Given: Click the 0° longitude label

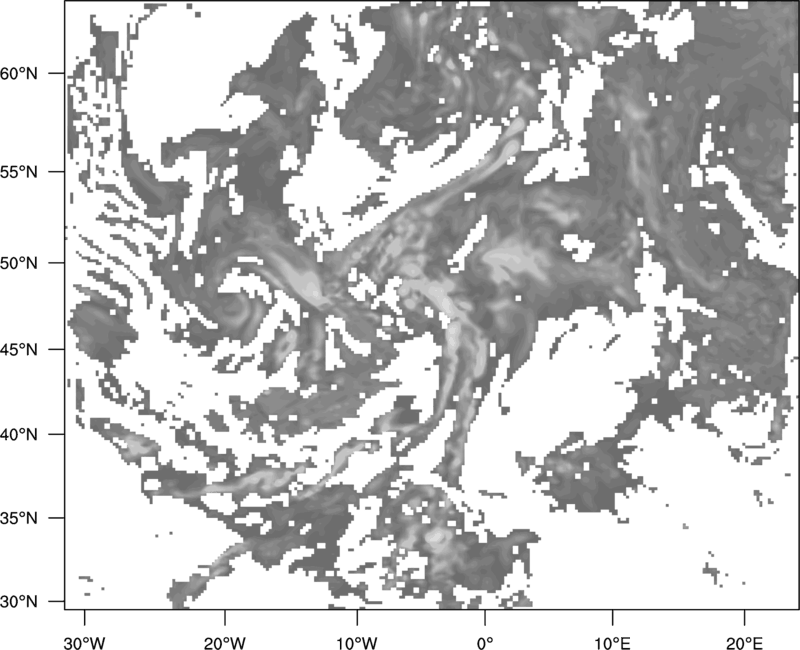Looking at the screenshot, I should (485, 643).
